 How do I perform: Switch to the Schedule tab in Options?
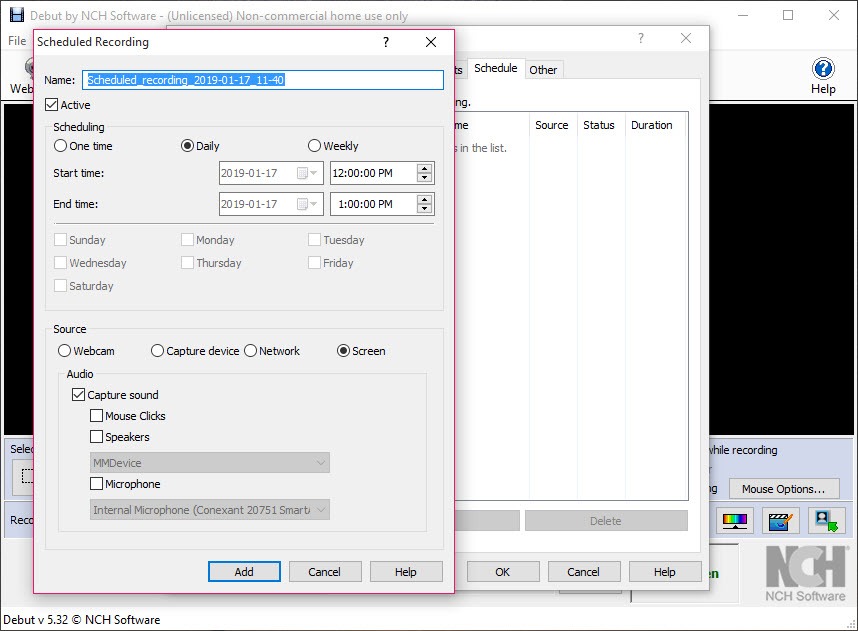[x=495, y=68]
